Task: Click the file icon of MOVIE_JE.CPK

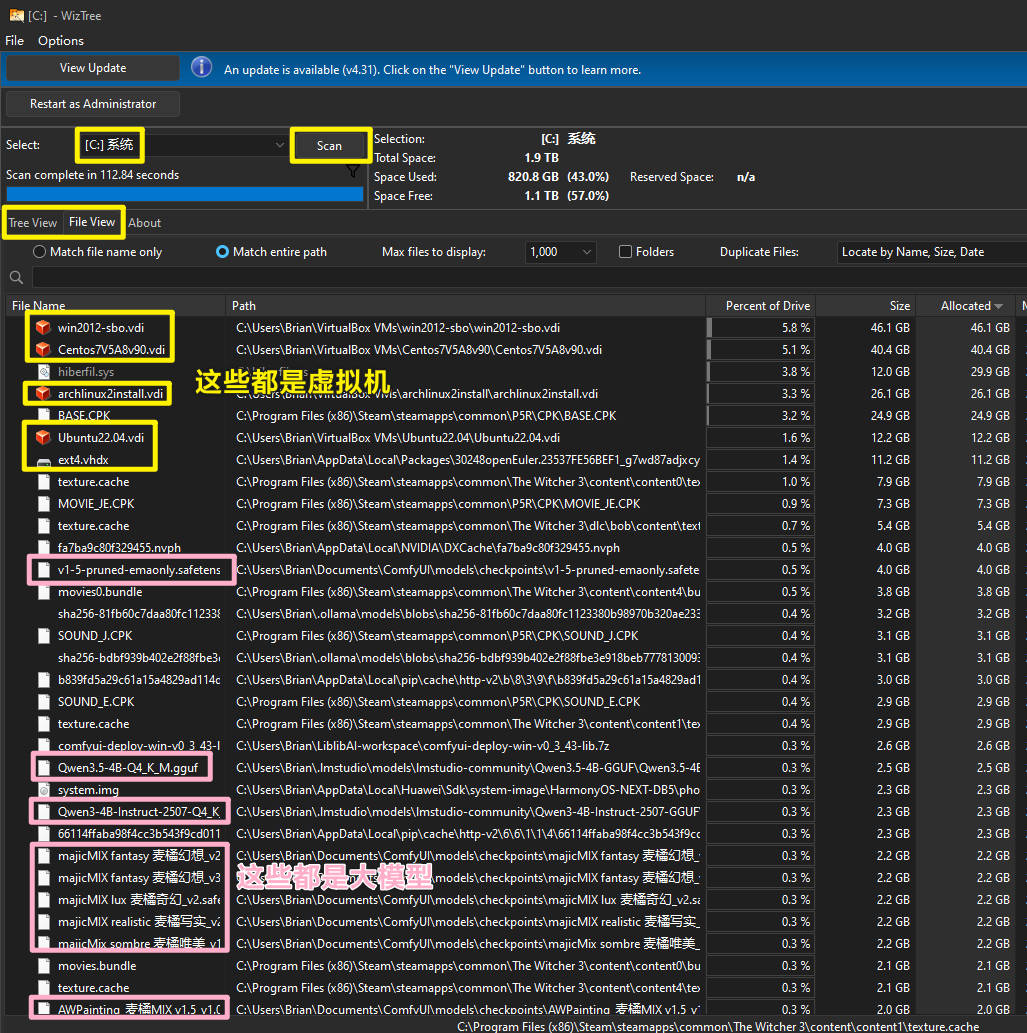Action: point(43,504)
